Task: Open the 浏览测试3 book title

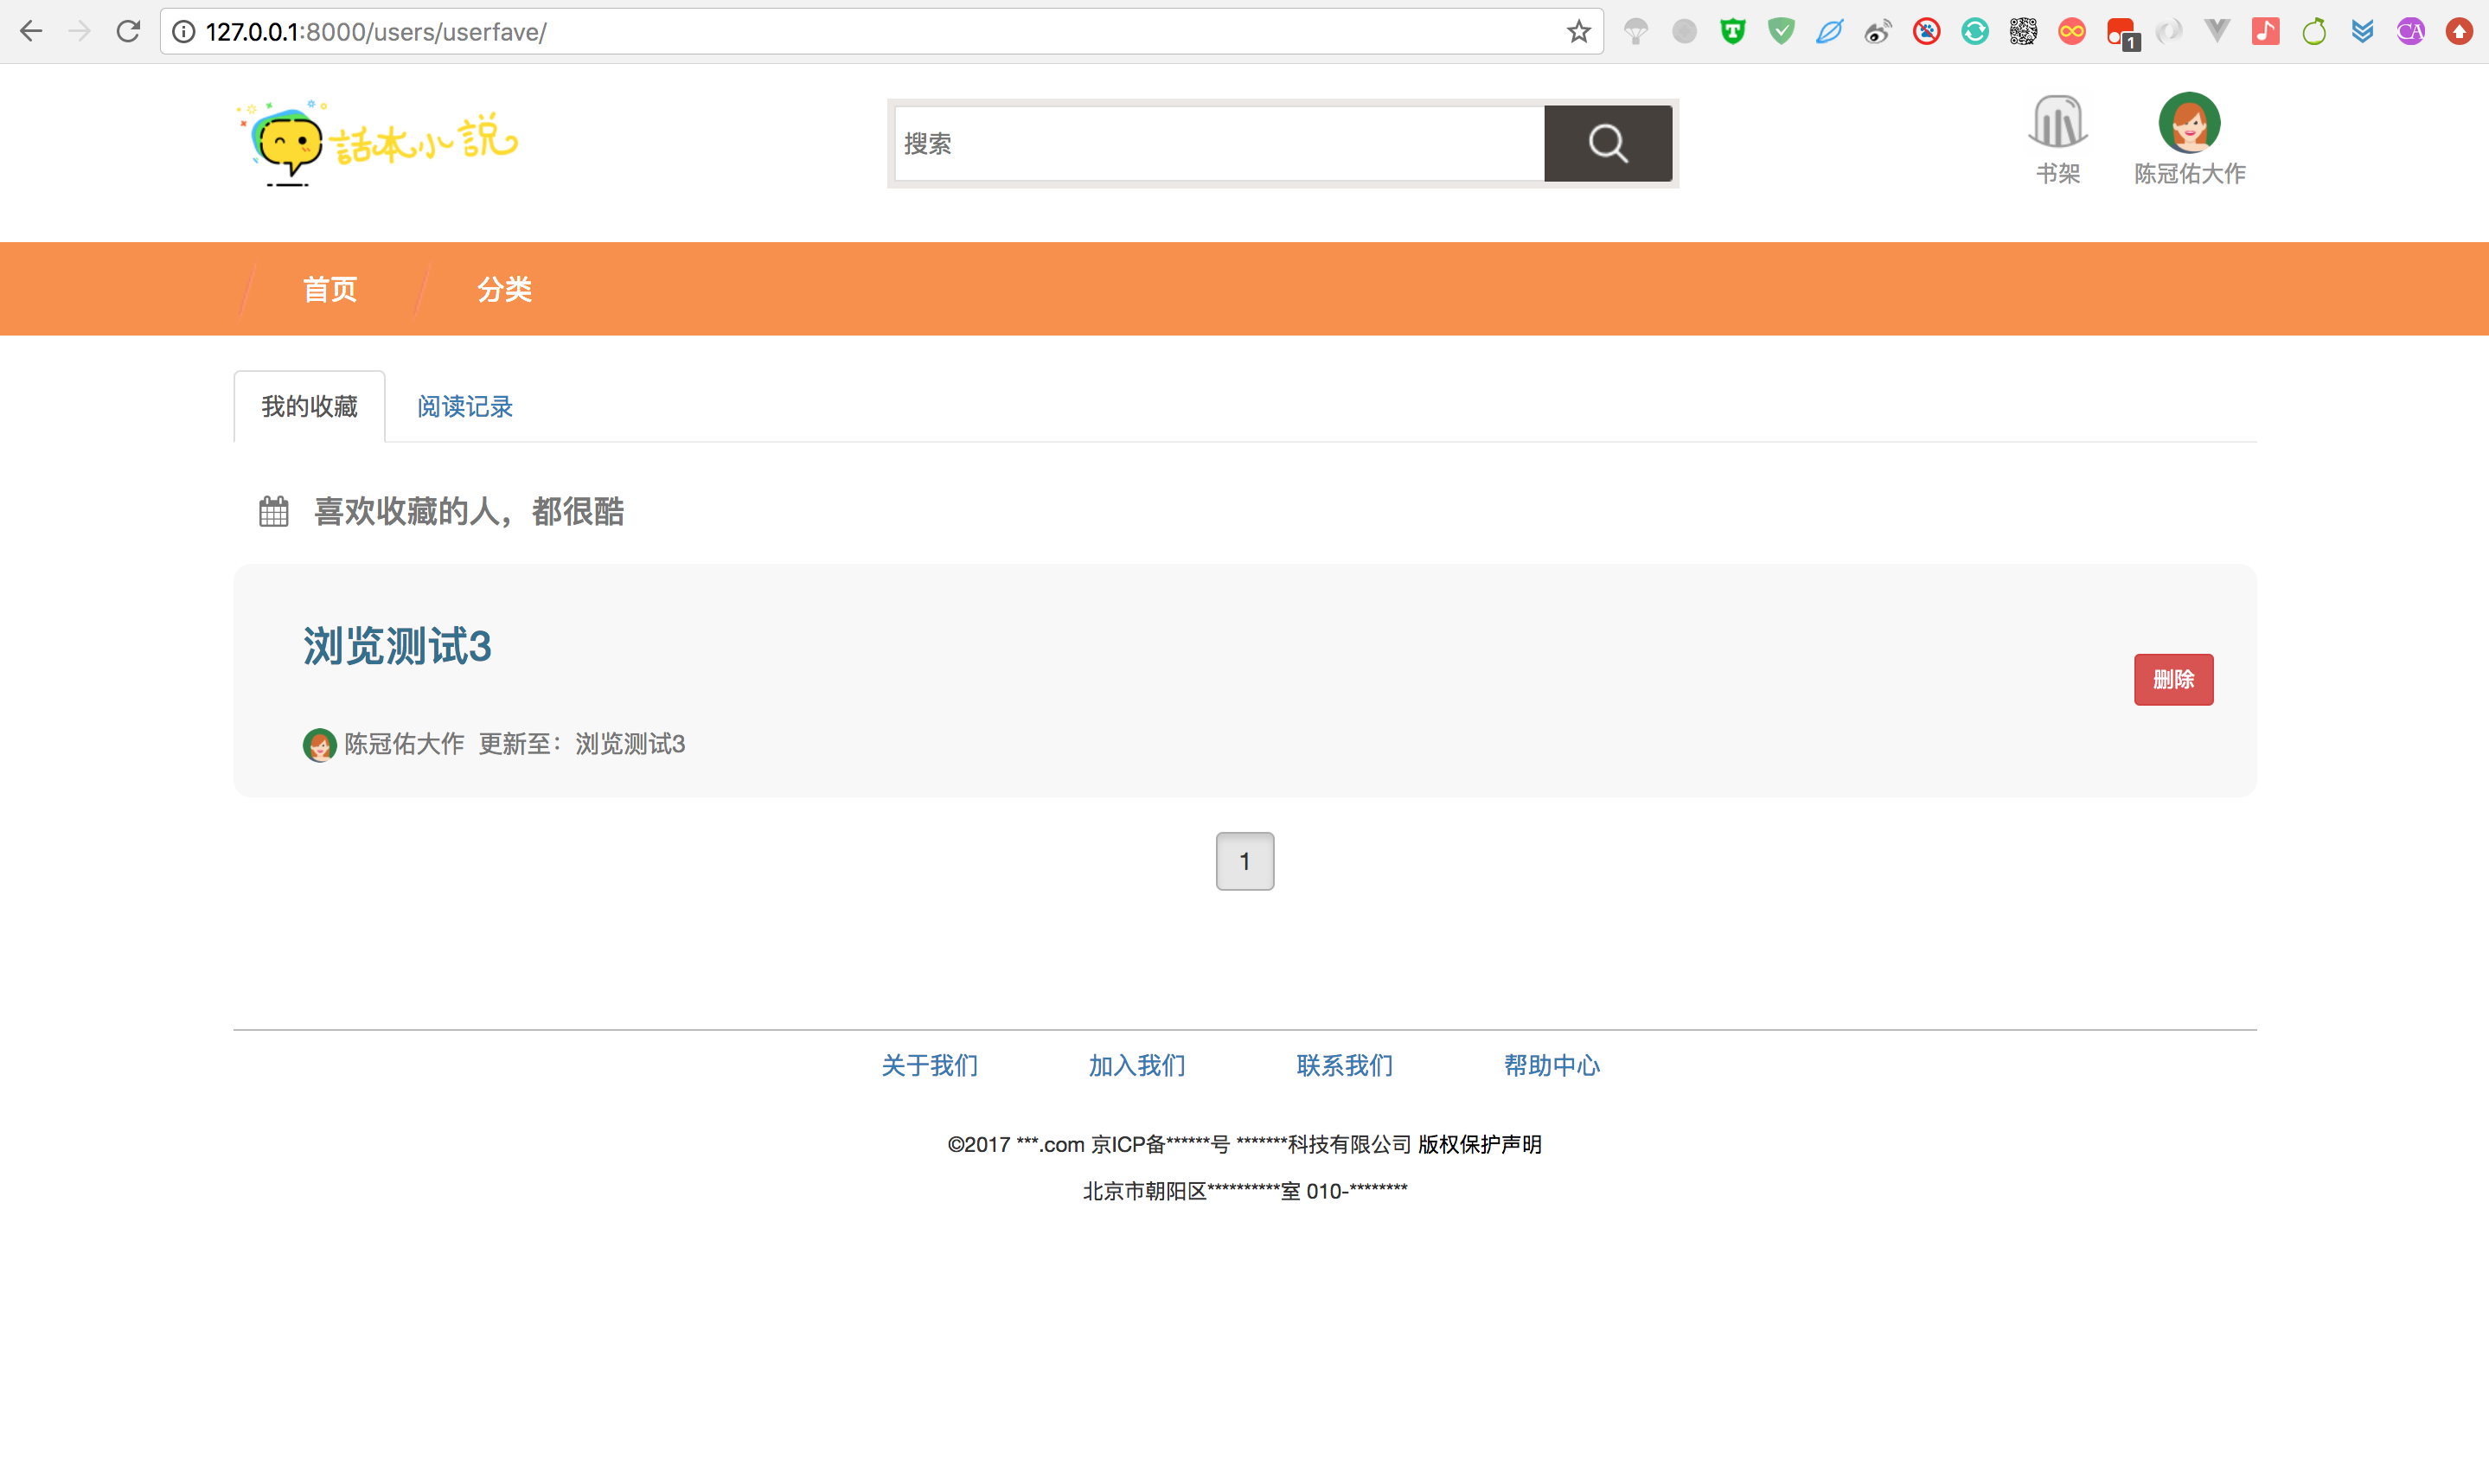Action: pos(397,647)
